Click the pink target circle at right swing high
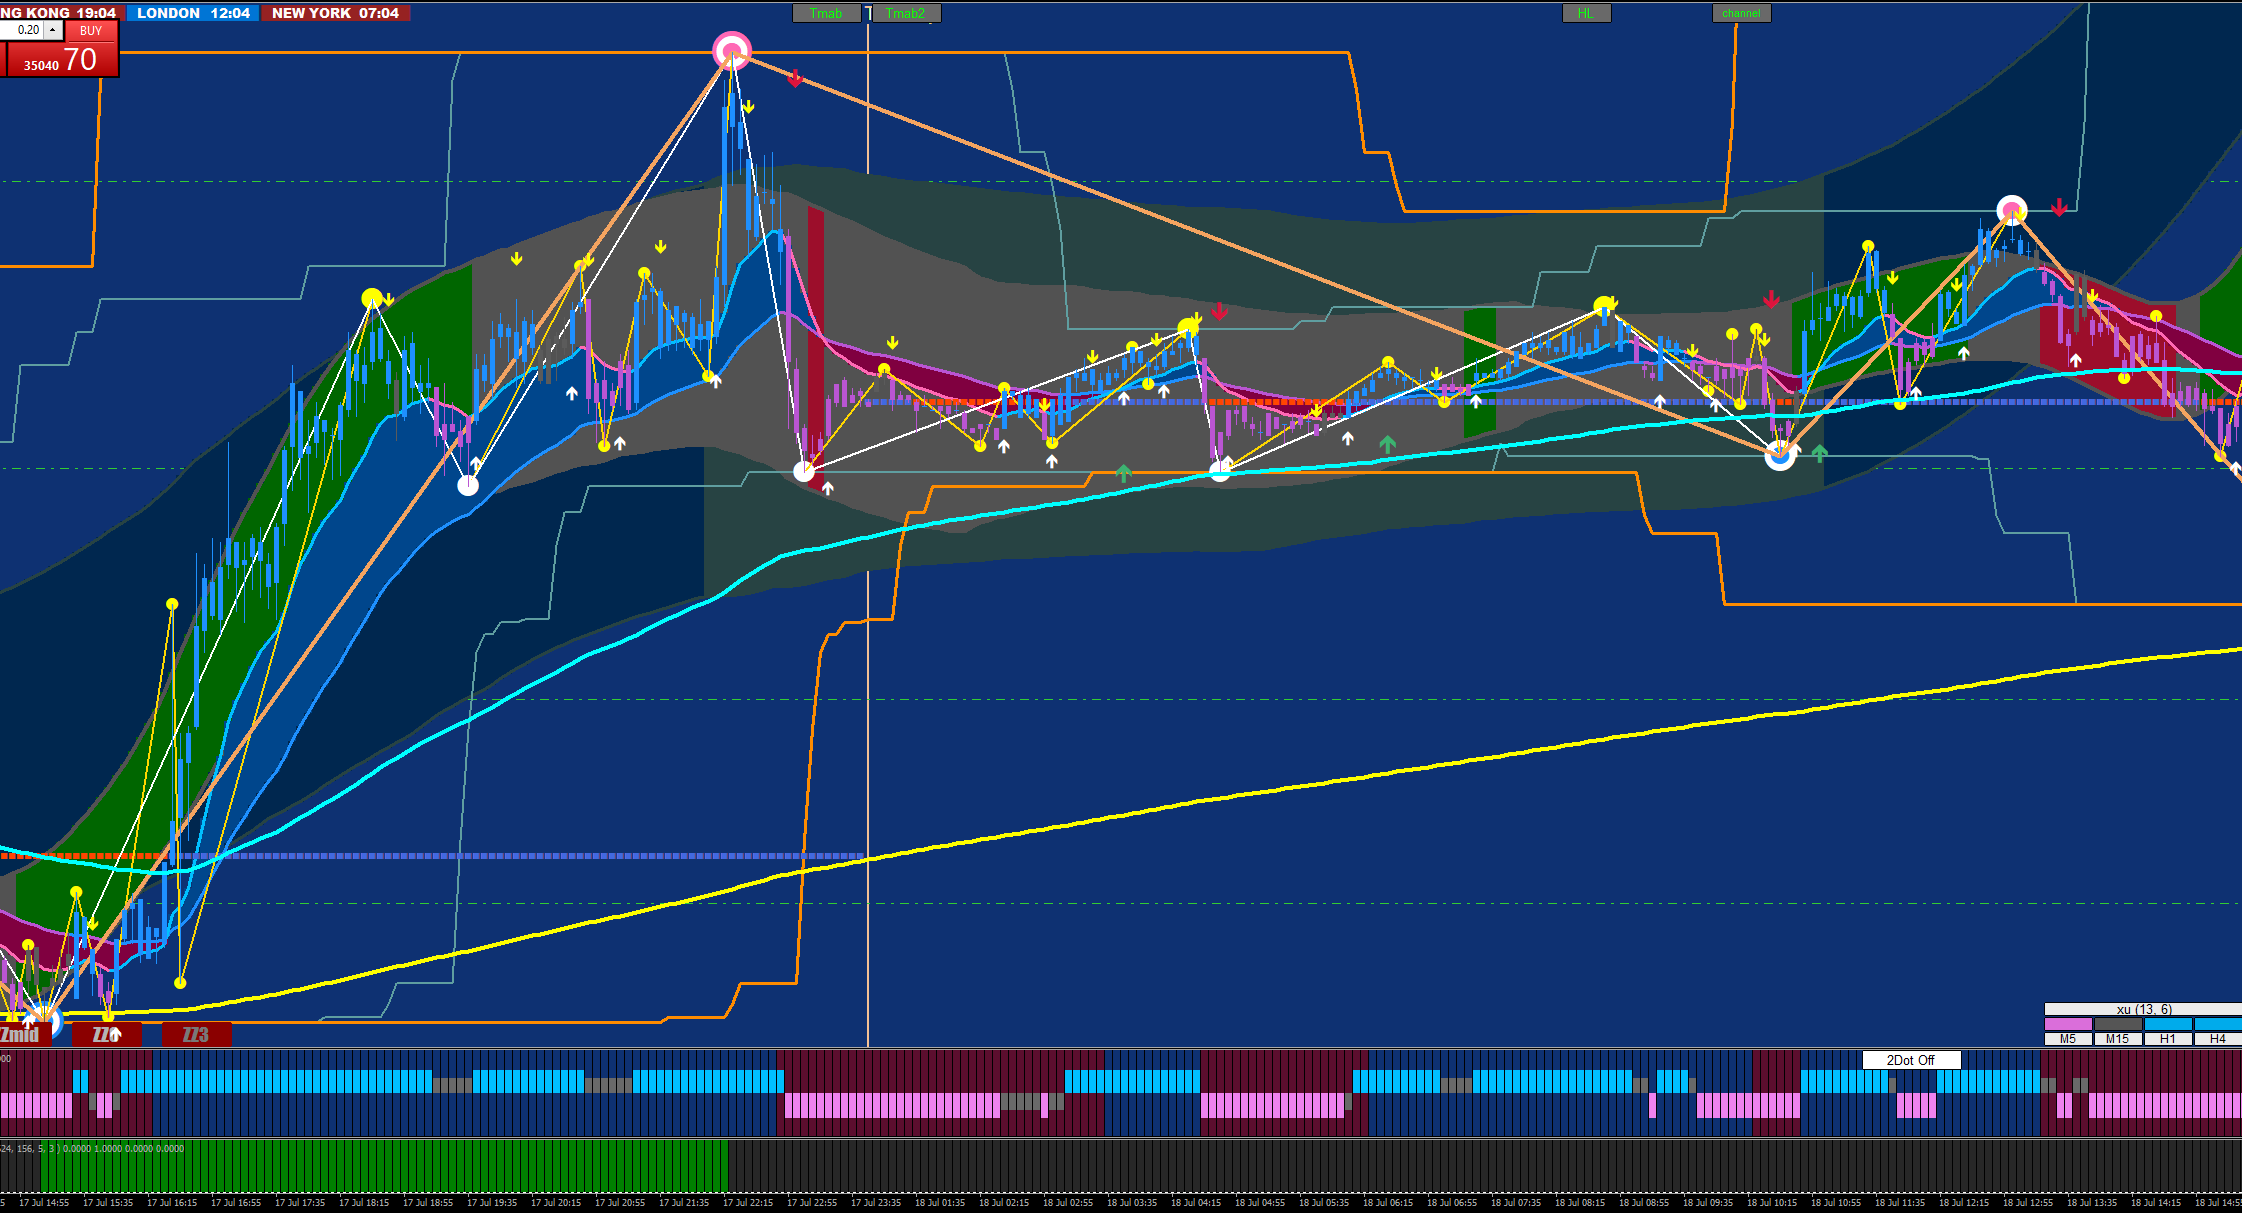This screenshot has width=2242, height=1213. coord(2012,211)
